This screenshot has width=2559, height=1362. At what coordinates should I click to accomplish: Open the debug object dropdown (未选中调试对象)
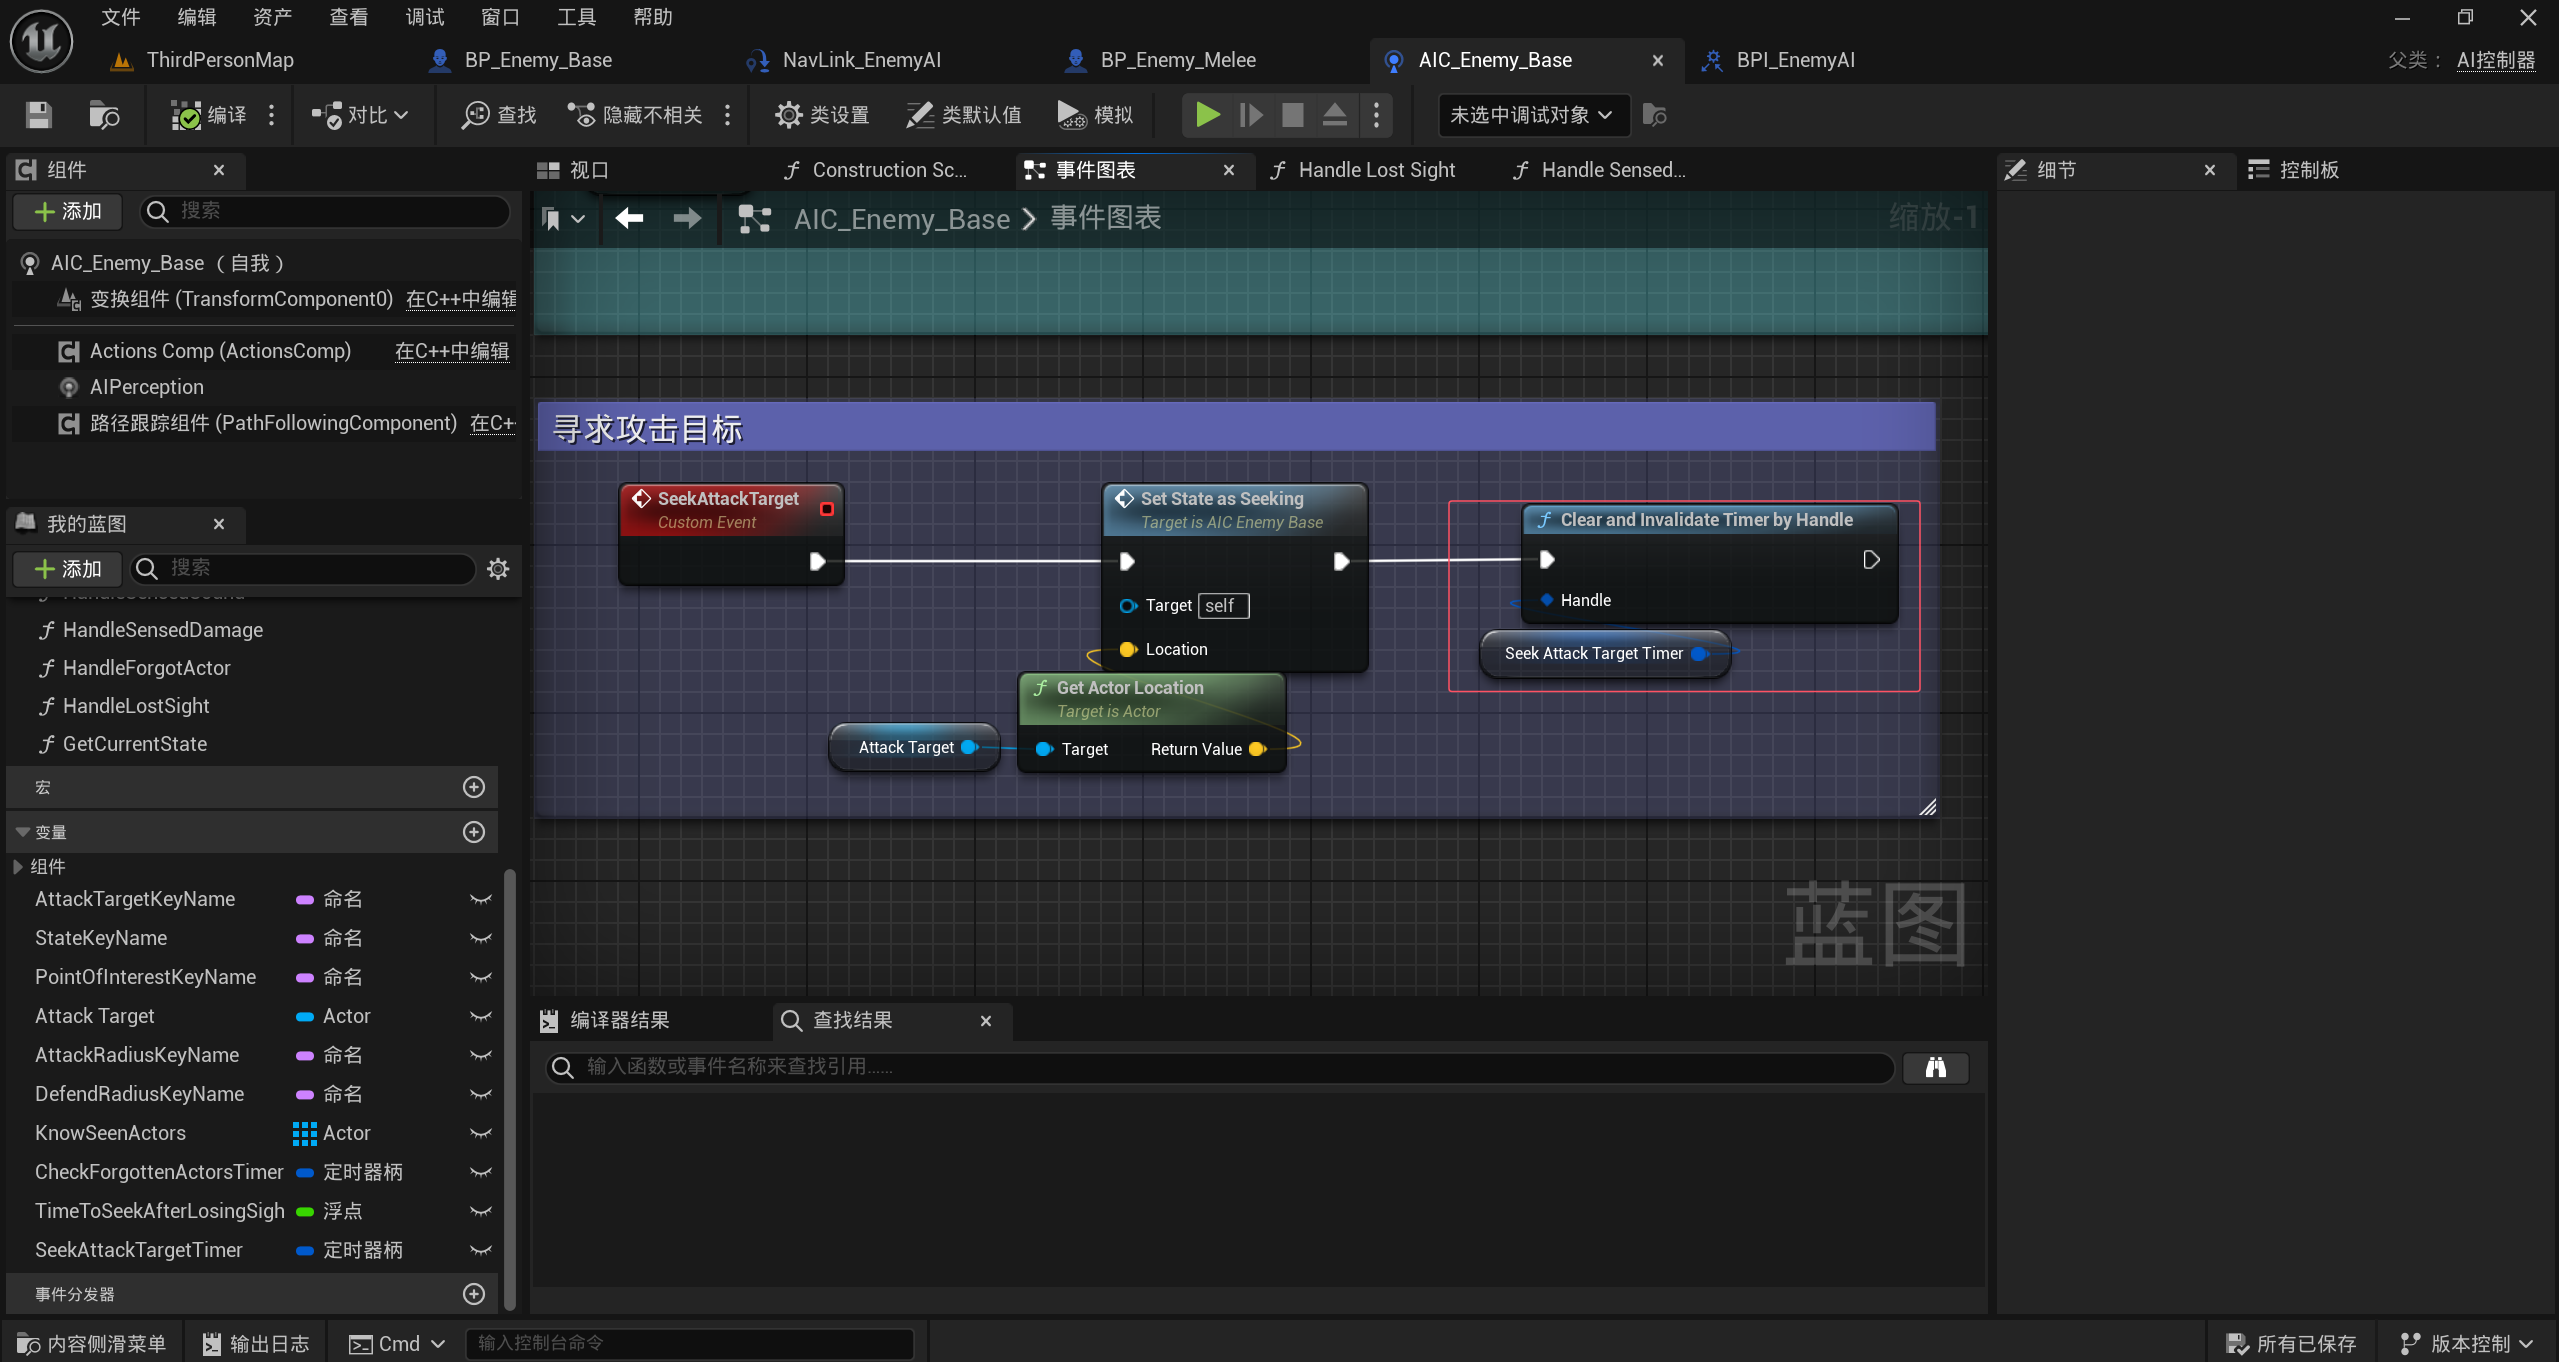(x=1531, y=115)
